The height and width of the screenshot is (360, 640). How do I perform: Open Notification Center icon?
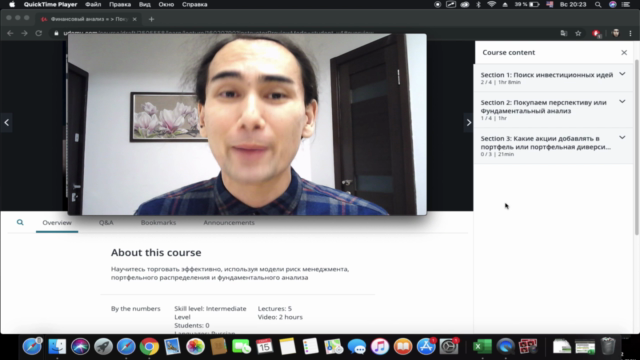click(x=626, y=4)
